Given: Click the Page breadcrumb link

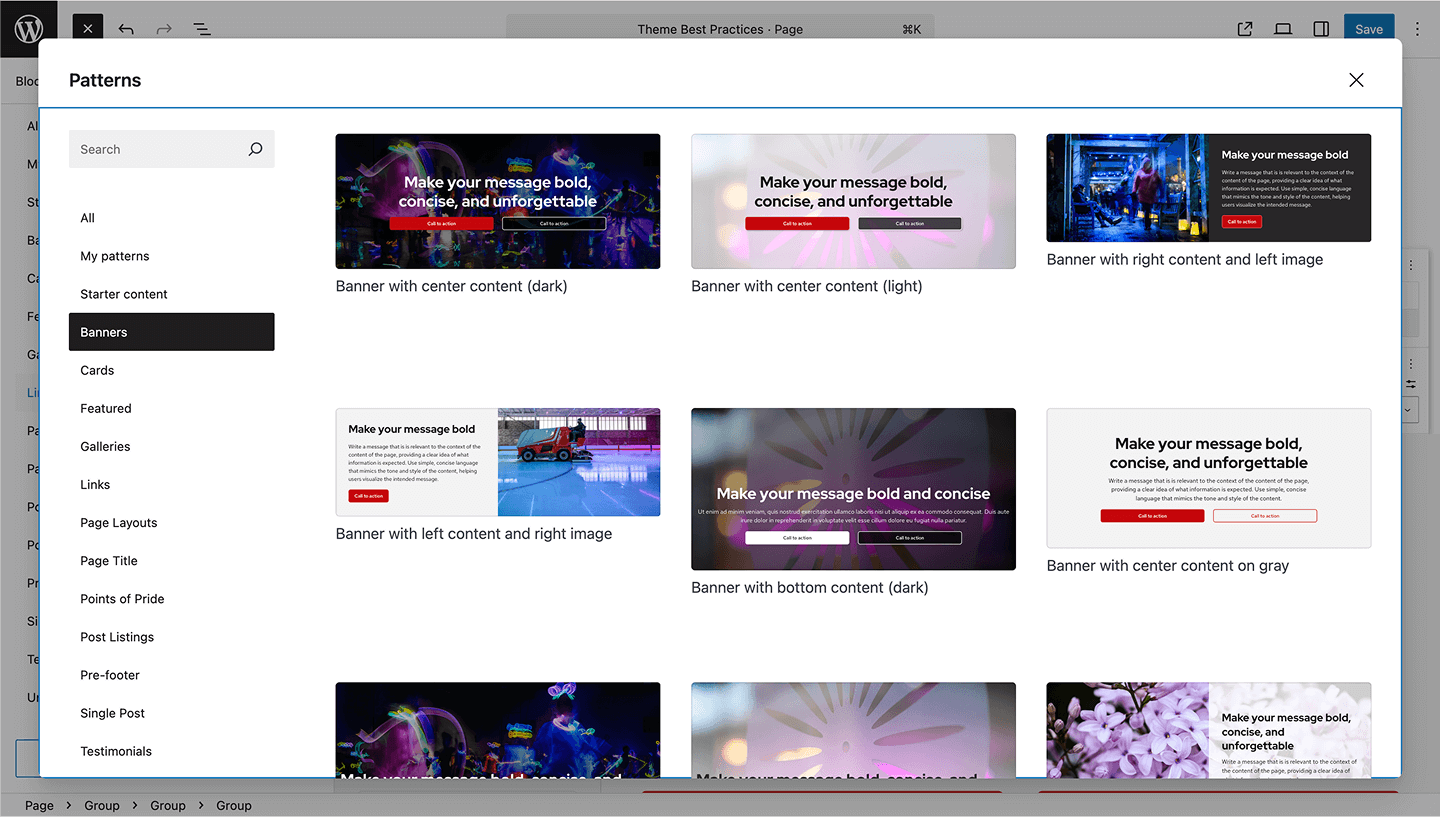Looking at the screenshot, I should (x=39, y=805).
